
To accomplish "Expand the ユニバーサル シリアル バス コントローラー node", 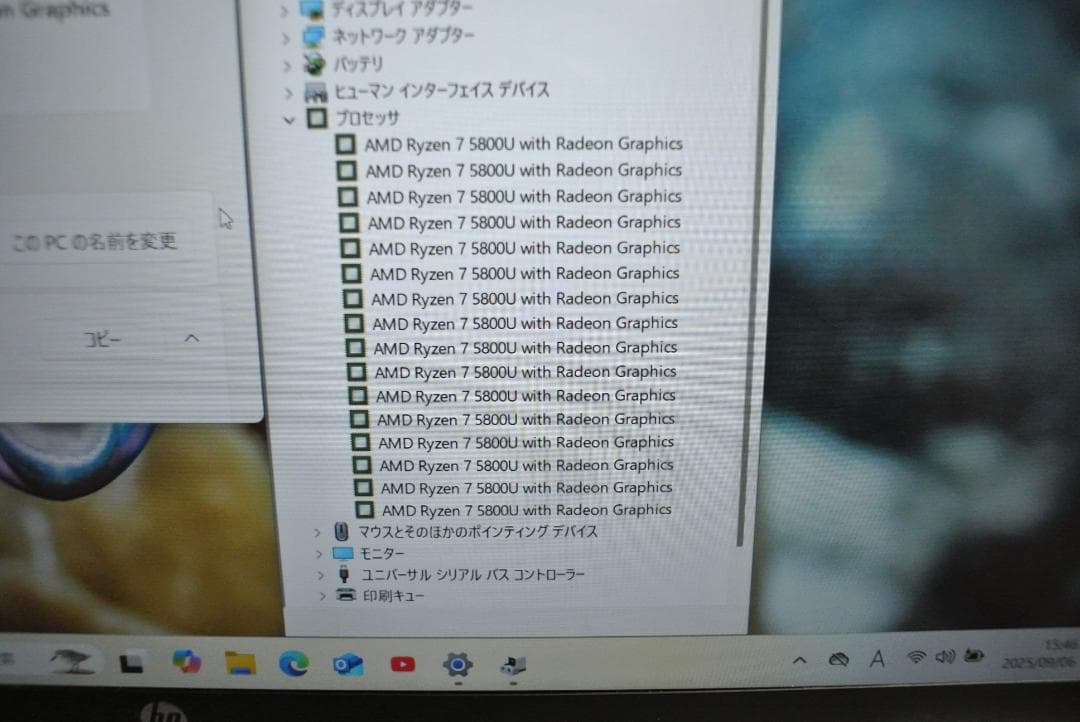I will pos(320,574).
